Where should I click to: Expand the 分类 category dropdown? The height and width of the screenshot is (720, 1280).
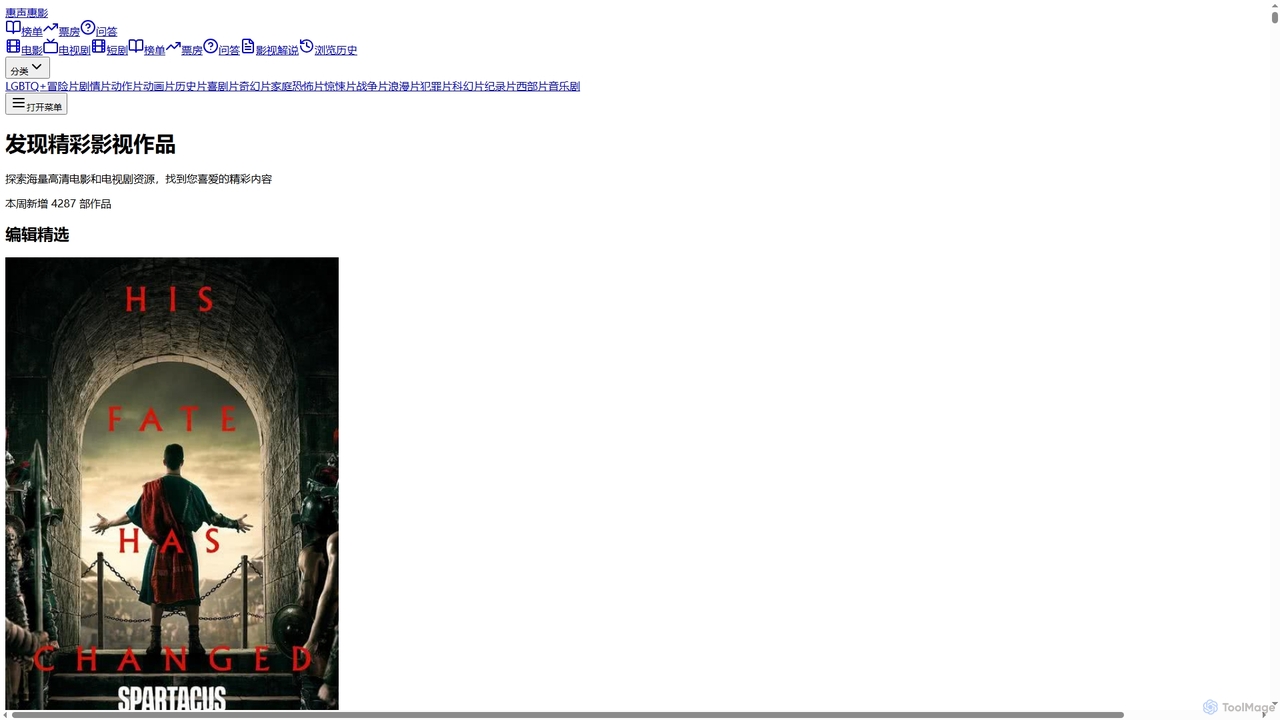click(27, 68)
